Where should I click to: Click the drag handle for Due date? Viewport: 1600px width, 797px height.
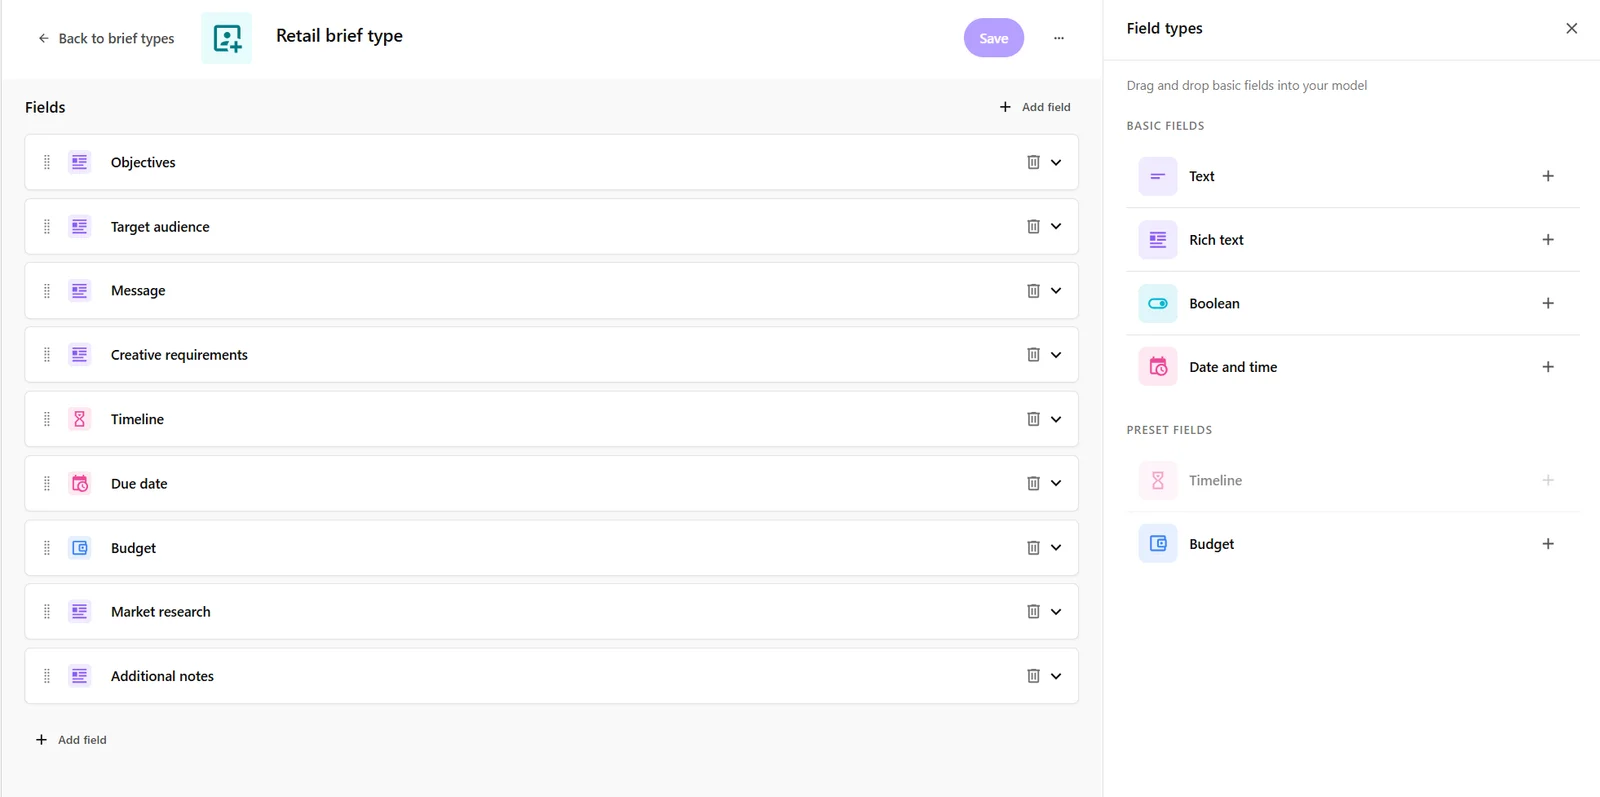[x=47, y=483]
